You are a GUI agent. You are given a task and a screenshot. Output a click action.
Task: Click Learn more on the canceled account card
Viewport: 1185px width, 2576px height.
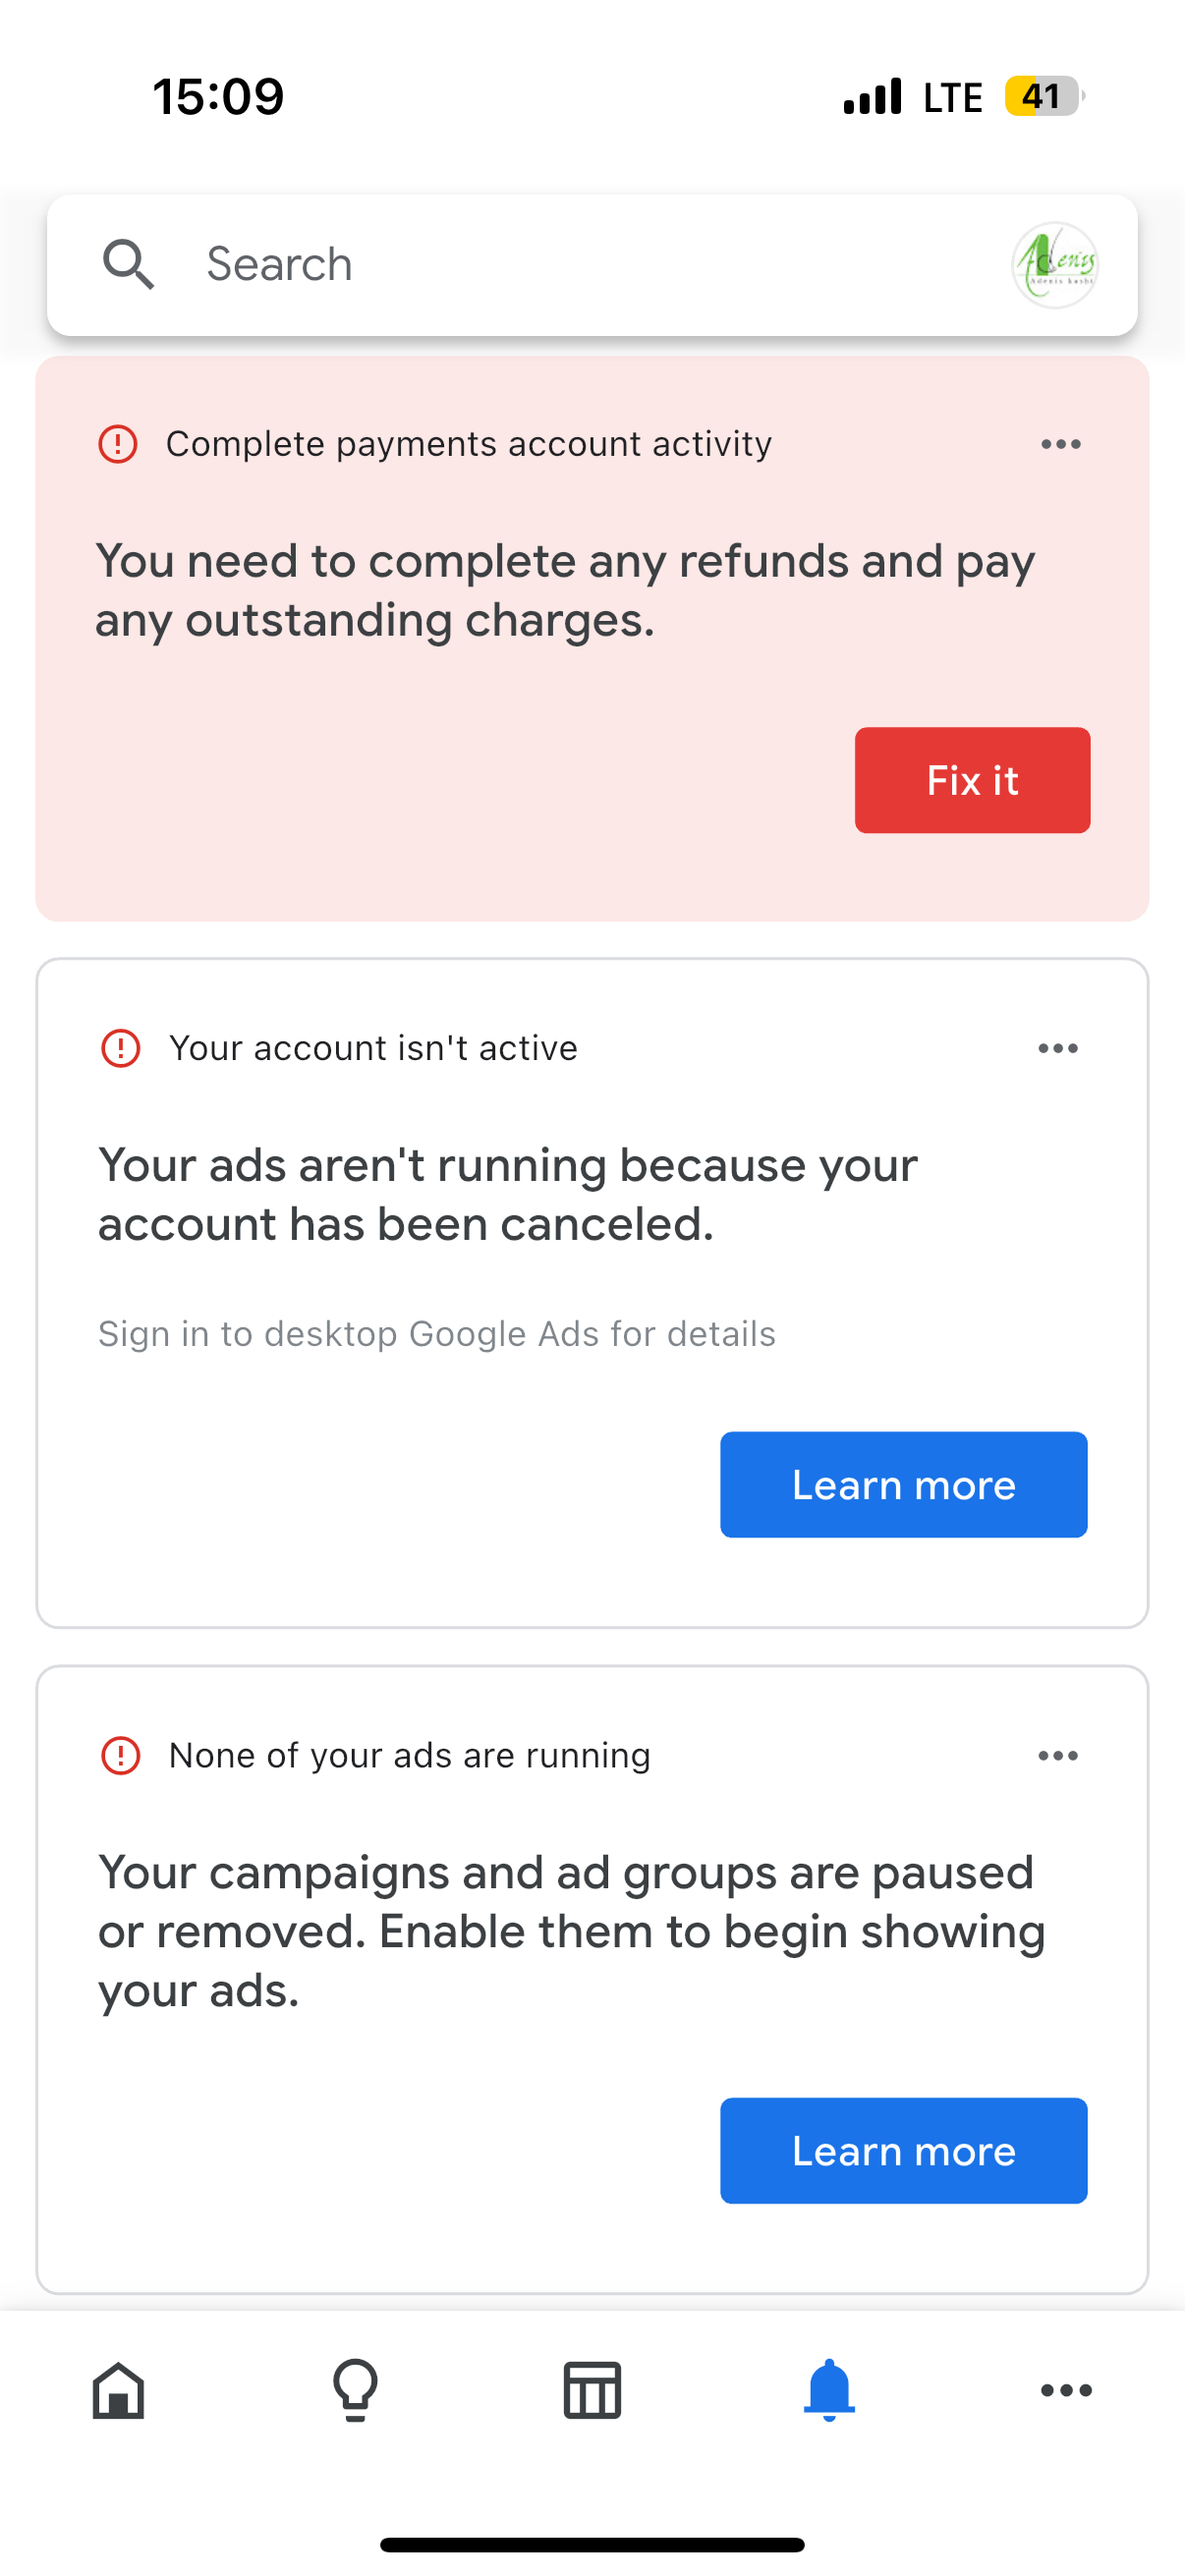click(x=904, y=1484)
